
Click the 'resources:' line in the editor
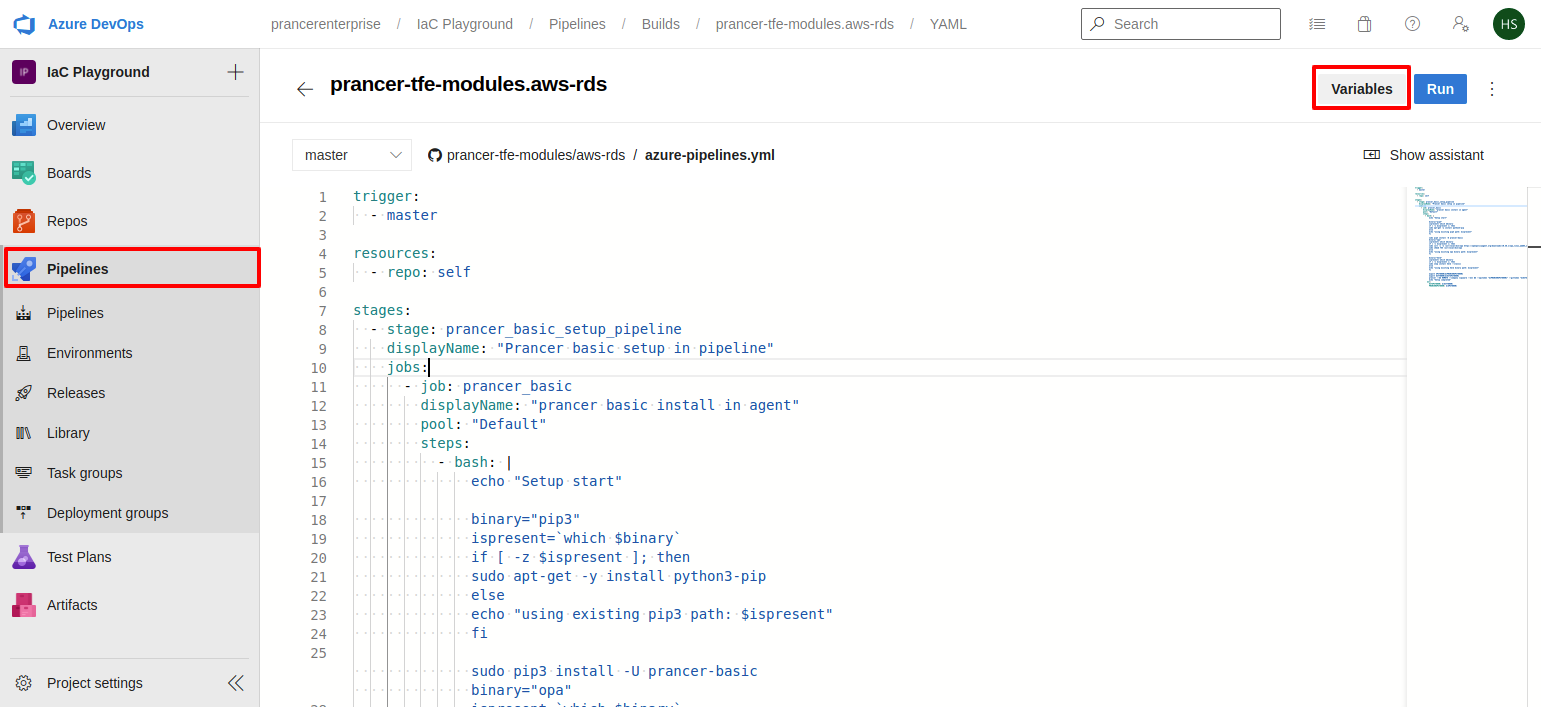(395, 254)
